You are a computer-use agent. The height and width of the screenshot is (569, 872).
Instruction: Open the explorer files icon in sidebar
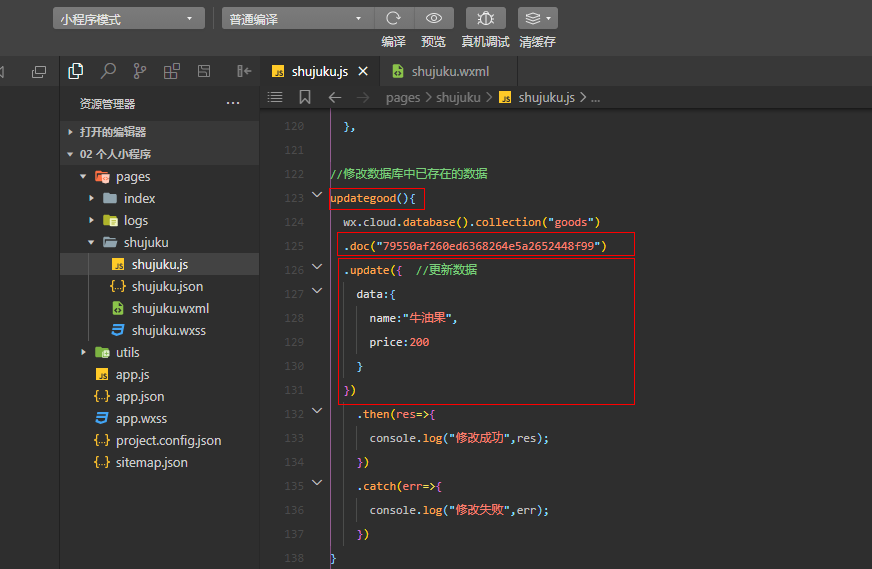pos(76,71)
